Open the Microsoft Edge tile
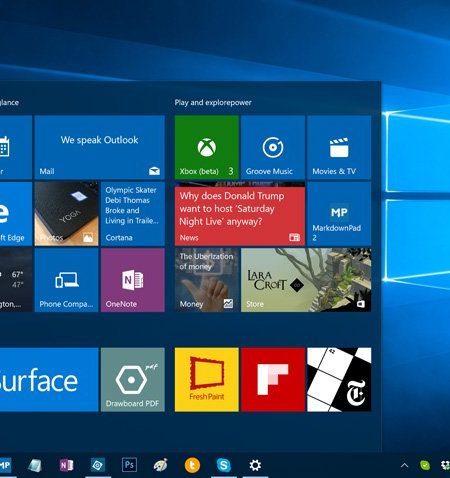The height and width of the screenshot is (478, 450). point(16,214)
